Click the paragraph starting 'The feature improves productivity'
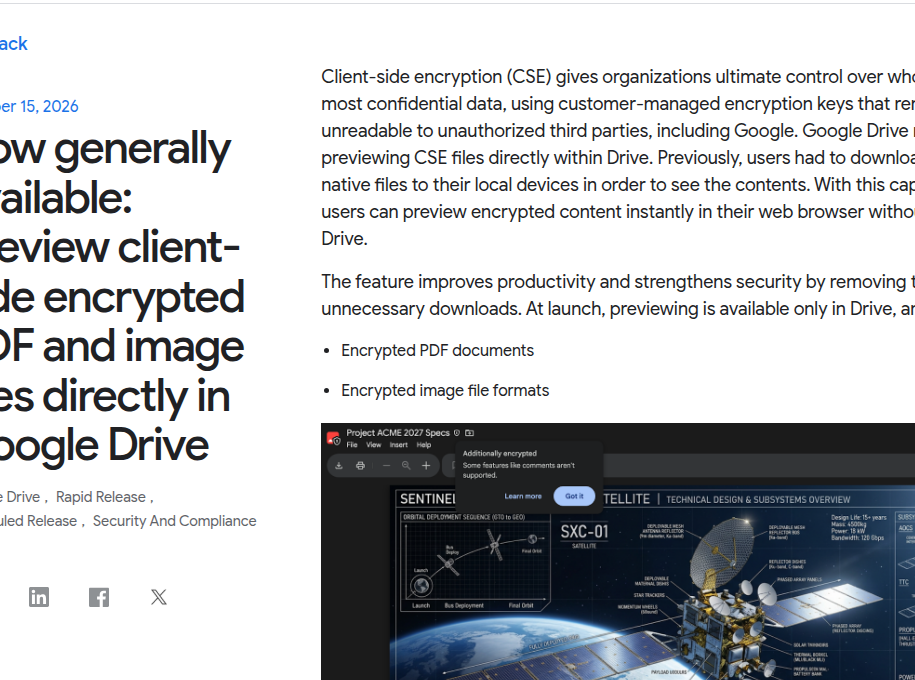This screenshot has width=915, height=680. (618, 295)
